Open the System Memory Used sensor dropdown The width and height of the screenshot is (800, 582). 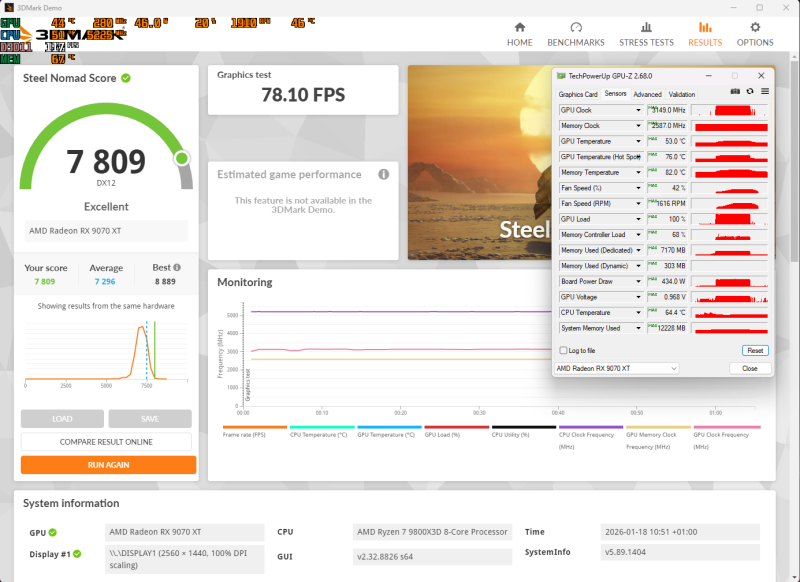coord(638,328)
